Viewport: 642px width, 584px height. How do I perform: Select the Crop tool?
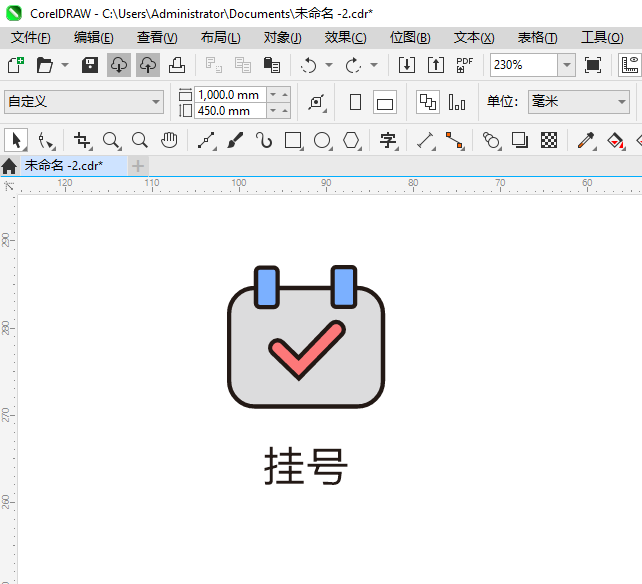click(x=82, y=140)
